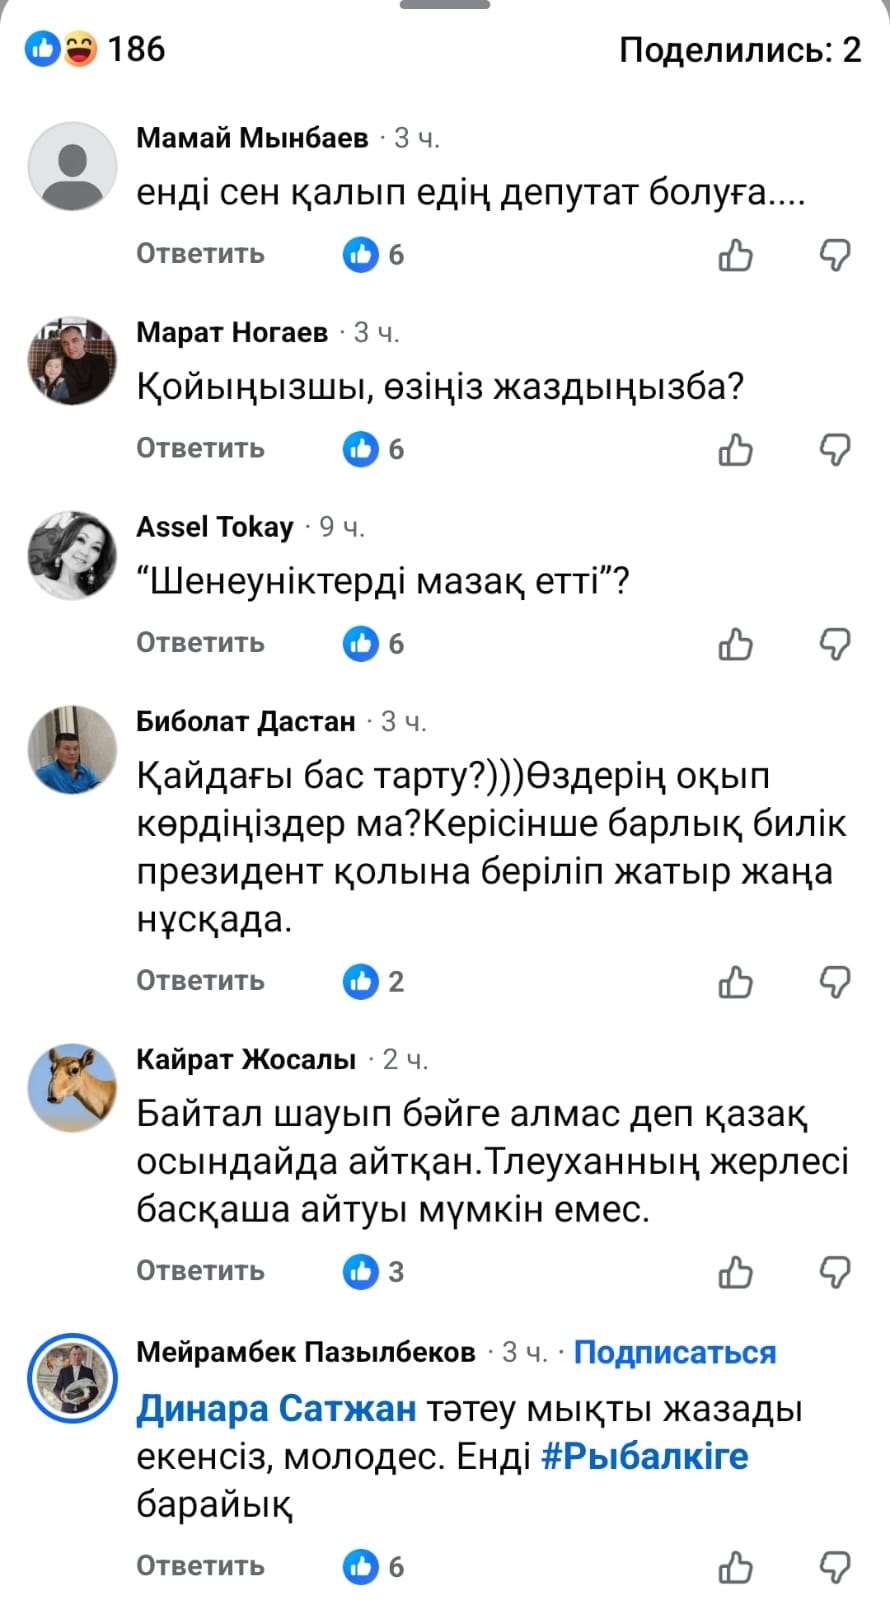Open the #Рыбалкіге hashtag
Image resolution: width=890 pixels, height=1600 pixels.
pos(644,1456)
